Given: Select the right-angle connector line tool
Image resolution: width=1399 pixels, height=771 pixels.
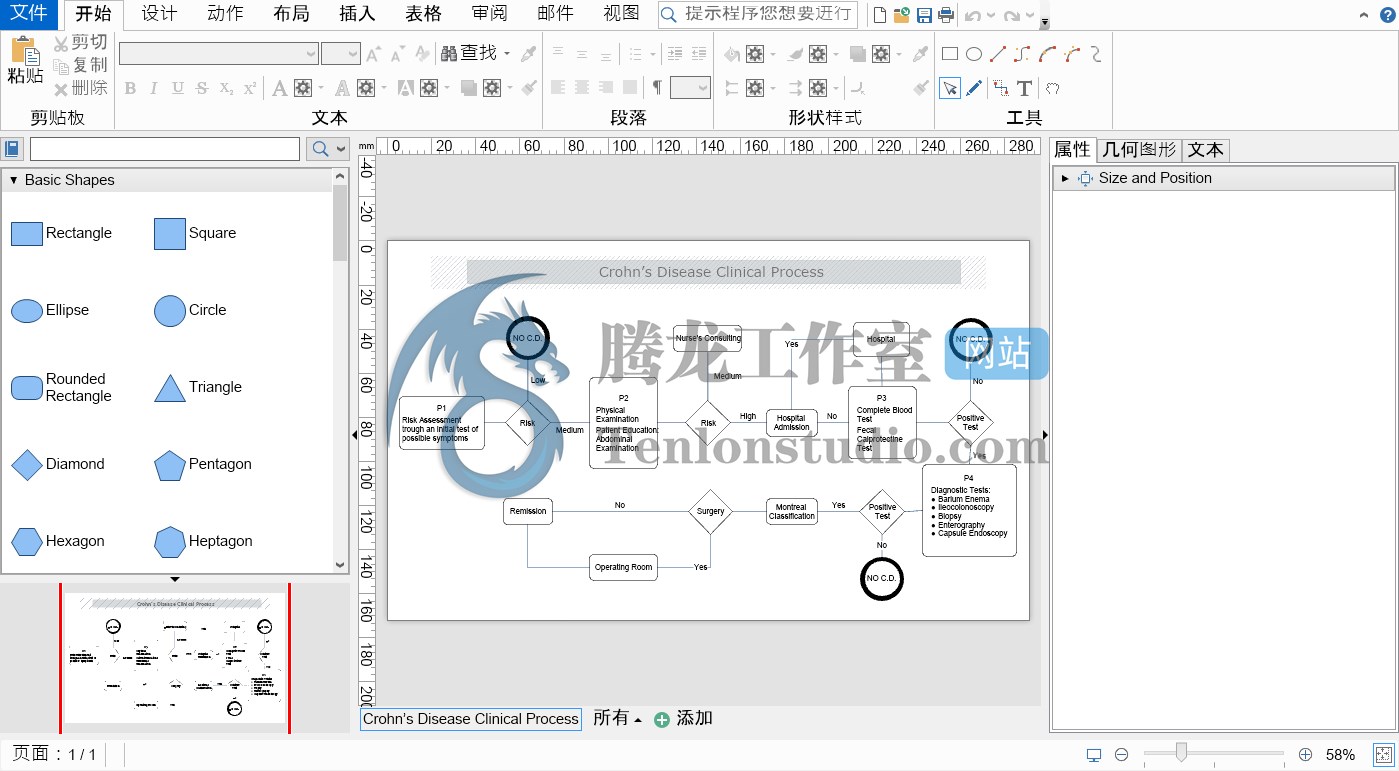Looking at the screenshot, I should tap(1022, 54).
